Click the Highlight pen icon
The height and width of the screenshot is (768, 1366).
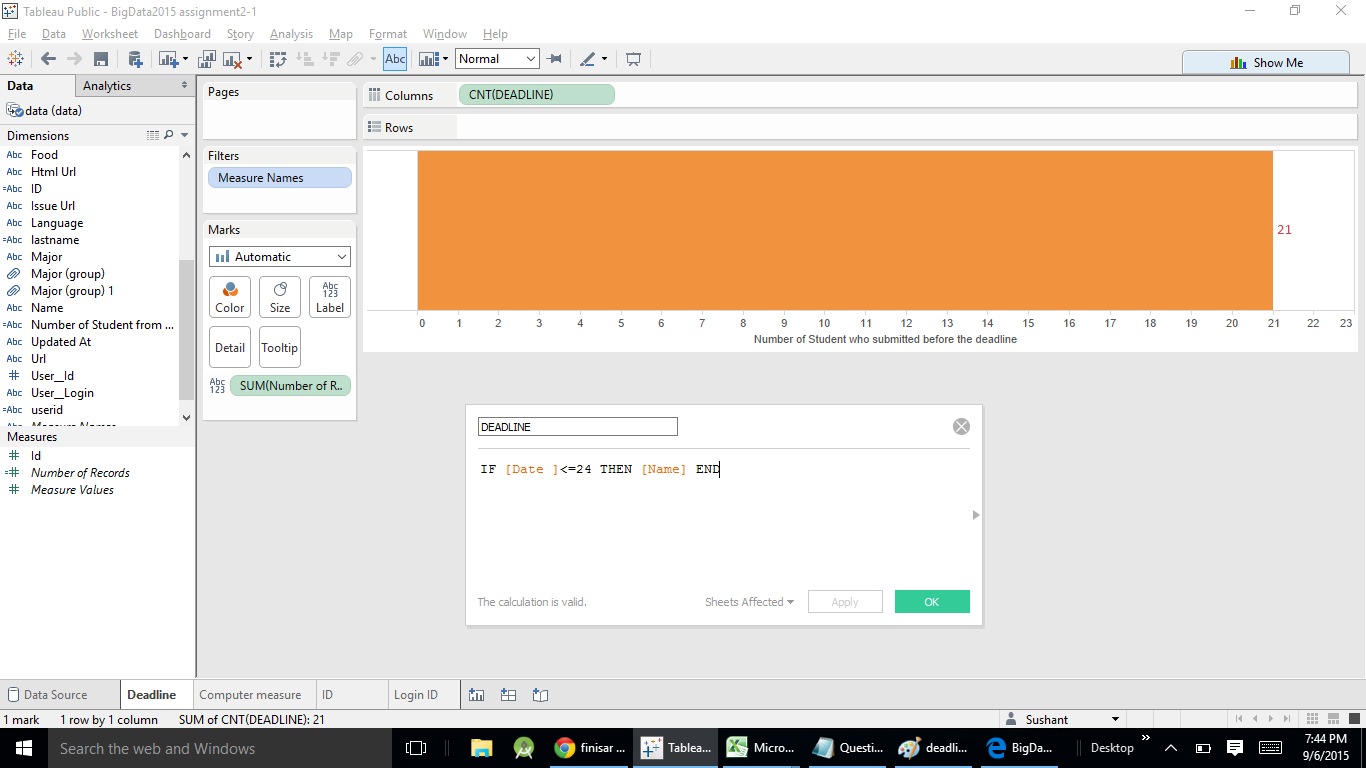(x=587, y=59)
